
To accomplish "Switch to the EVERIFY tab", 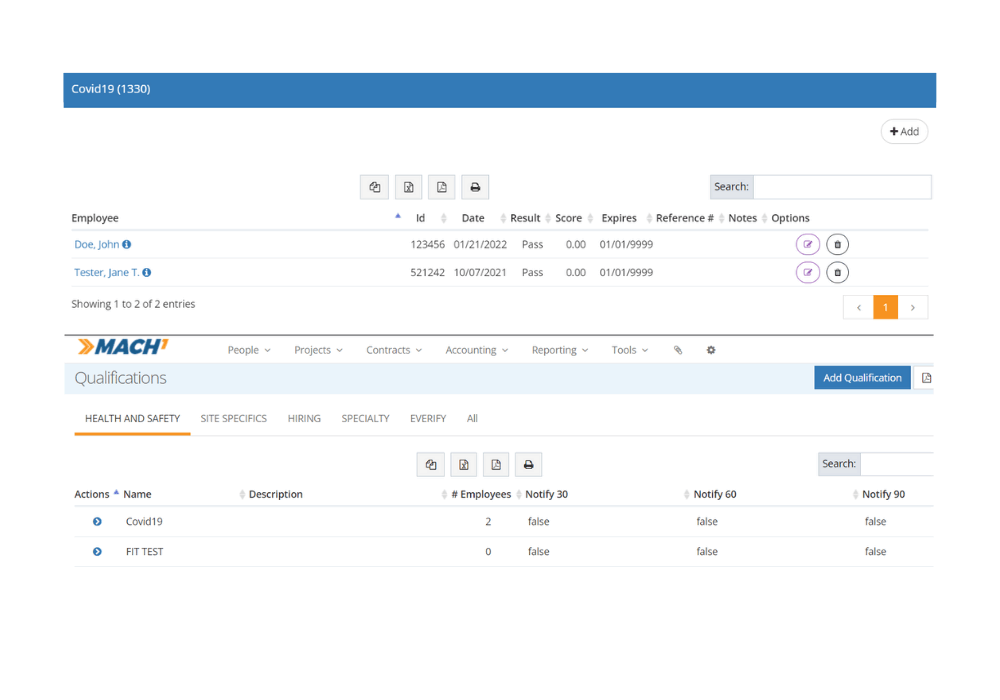I will (x=428, y=419).
